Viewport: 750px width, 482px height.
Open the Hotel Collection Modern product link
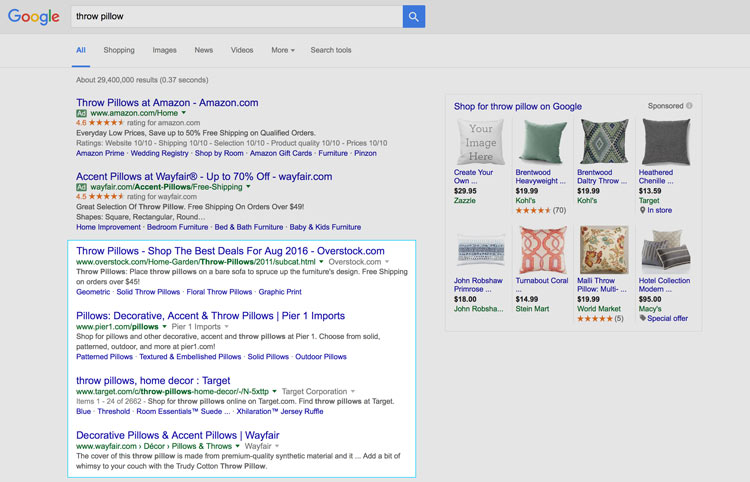tap(664, 285)
